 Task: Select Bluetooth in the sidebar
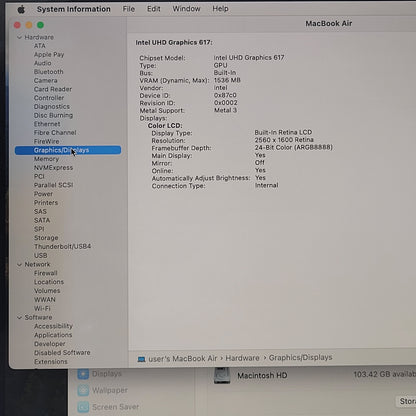48,72
